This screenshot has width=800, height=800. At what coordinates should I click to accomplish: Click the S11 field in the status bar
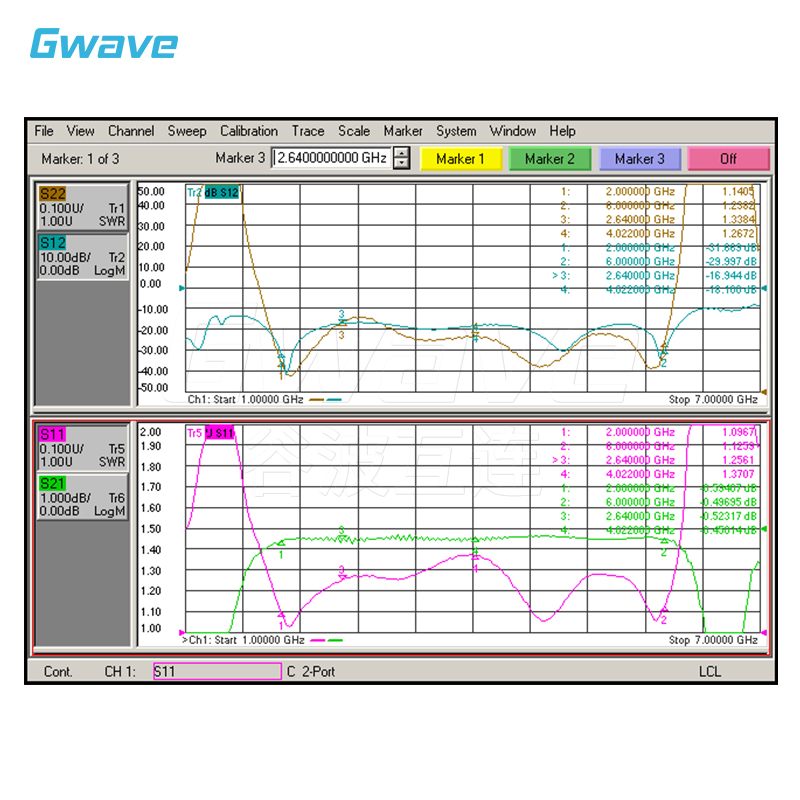pos(217,671)
